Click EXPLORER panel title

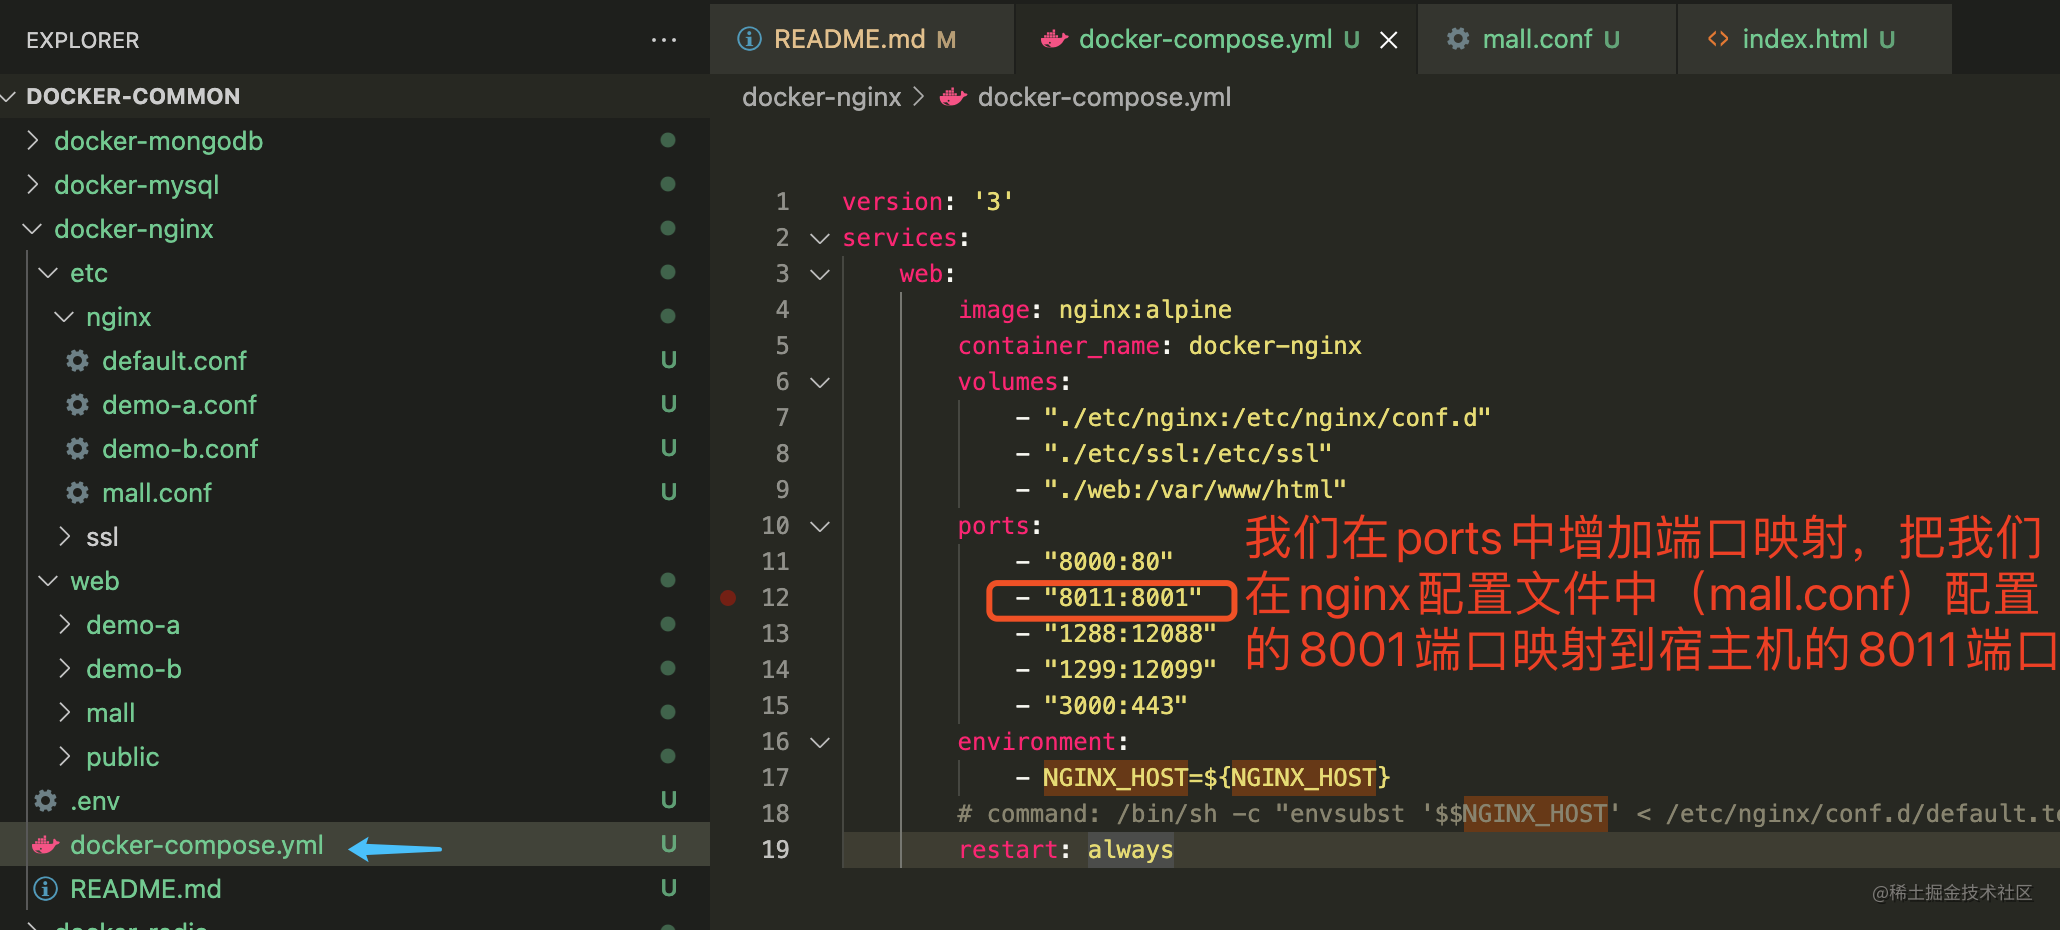(83, 40)
